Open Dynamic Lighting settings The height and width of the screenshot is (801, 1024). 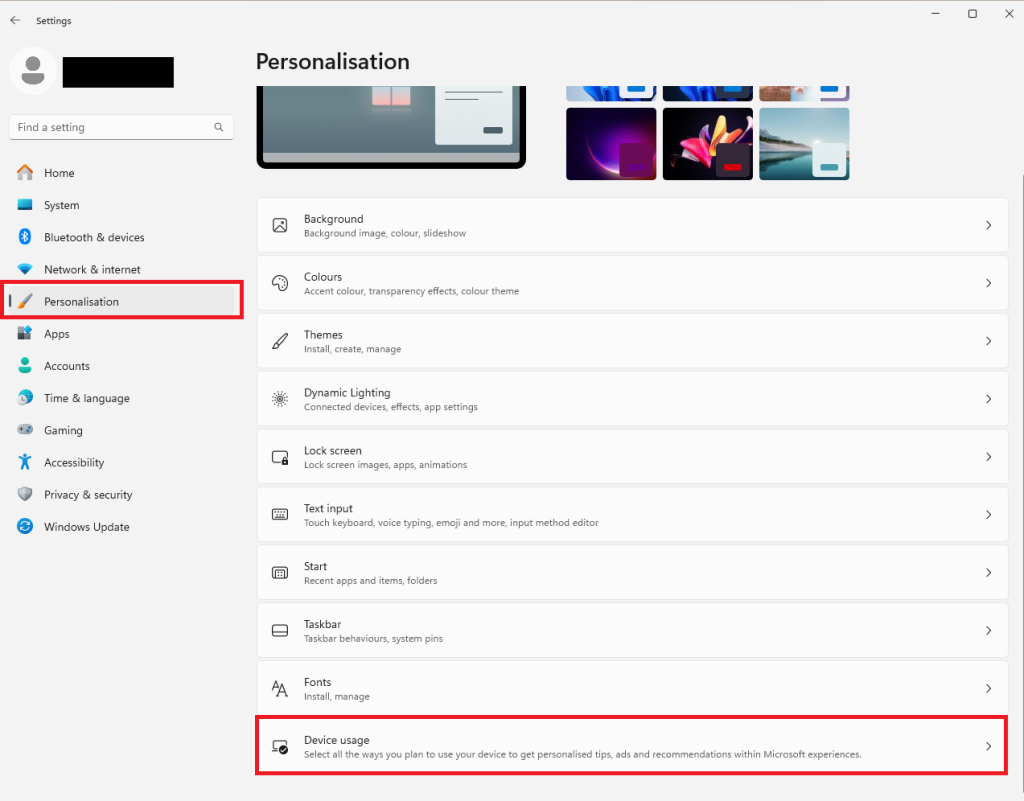coord(632,399)
